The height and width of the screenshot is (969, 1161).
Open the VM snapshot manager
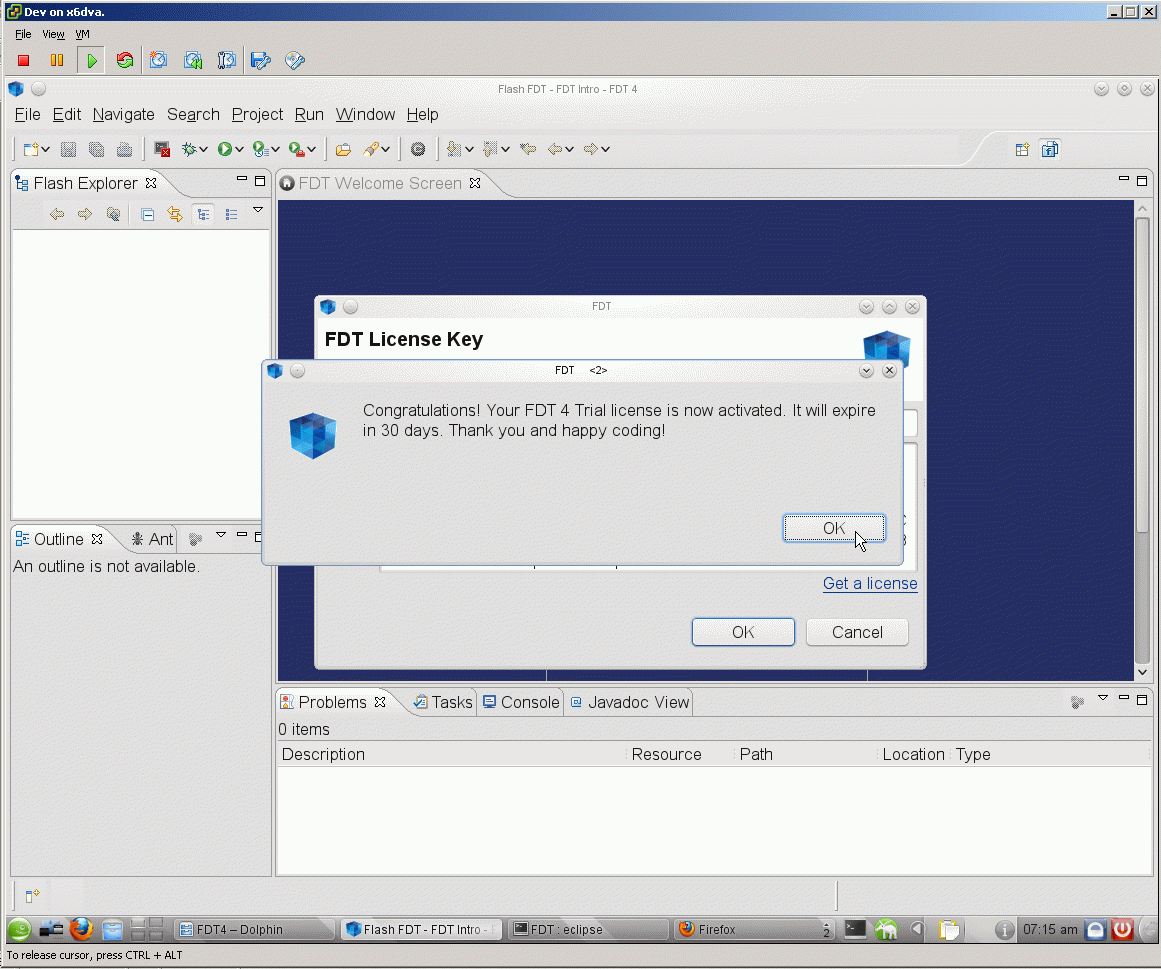(x=226, y=61)
